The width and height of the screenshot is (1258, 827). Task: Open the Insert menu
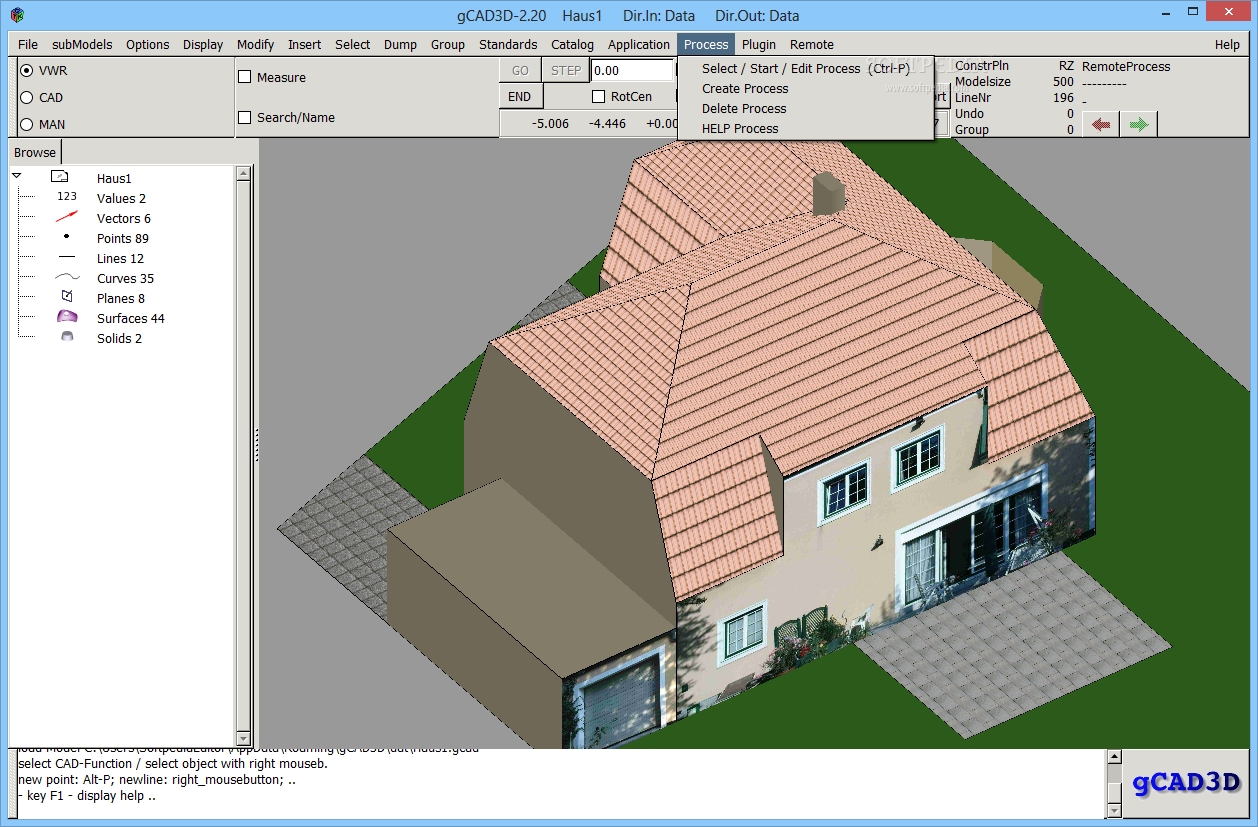(305, 44)
